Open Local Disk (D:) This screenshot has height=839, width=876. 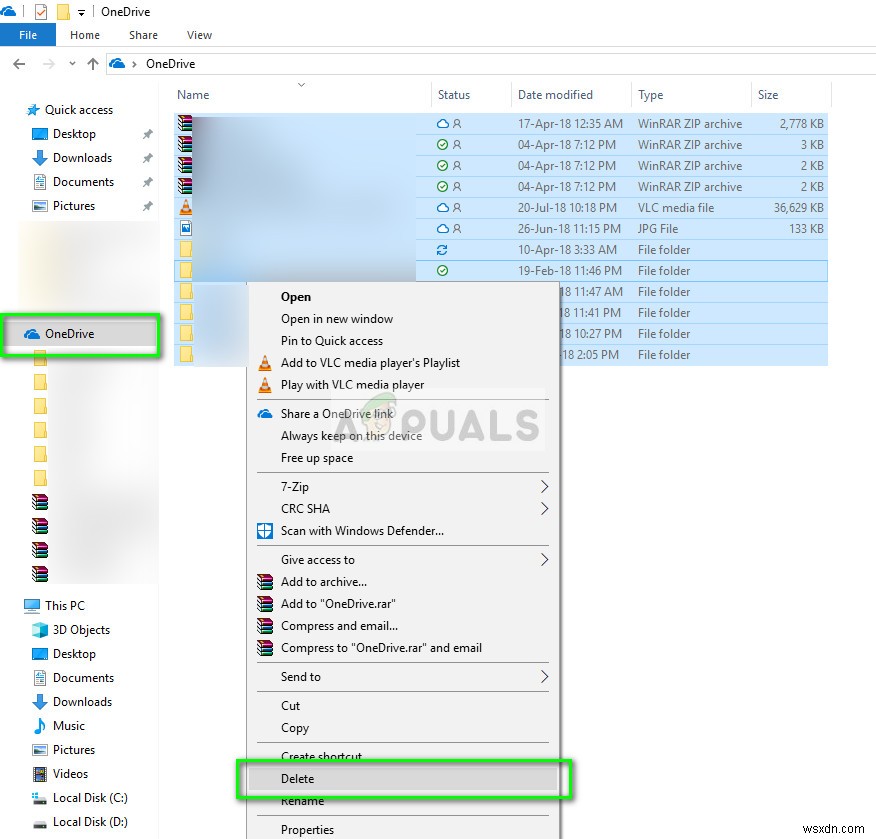[x=90, y=822]
